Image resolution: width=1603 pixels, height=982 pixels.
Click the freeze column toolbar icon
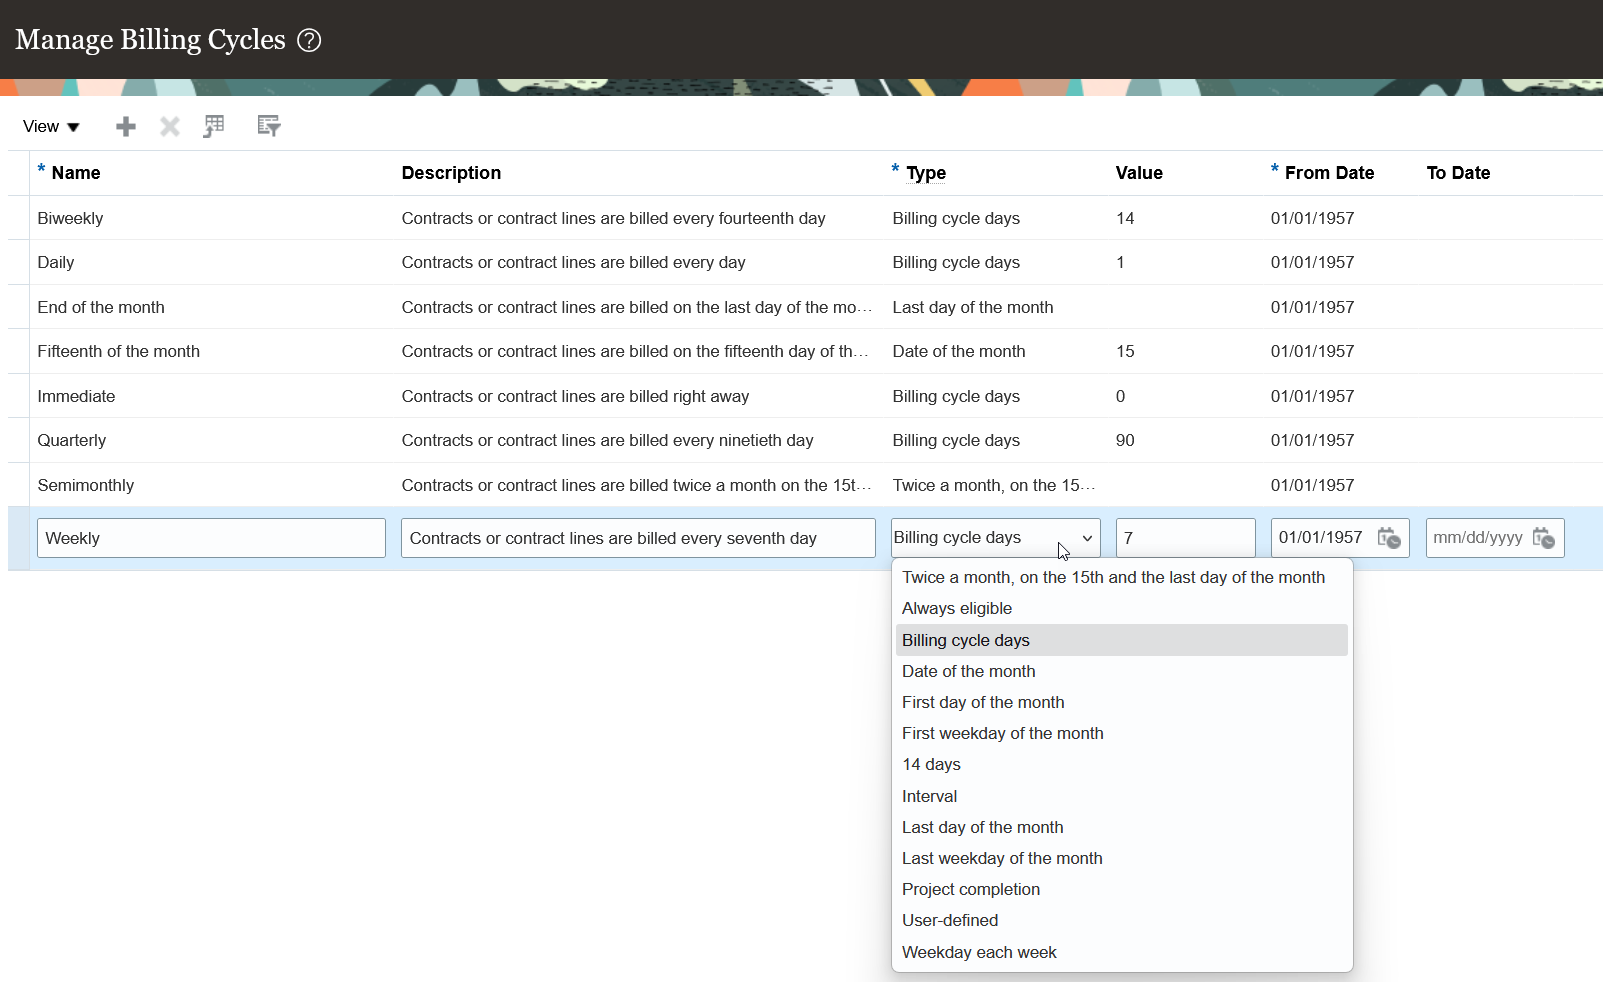click(214, 126)
